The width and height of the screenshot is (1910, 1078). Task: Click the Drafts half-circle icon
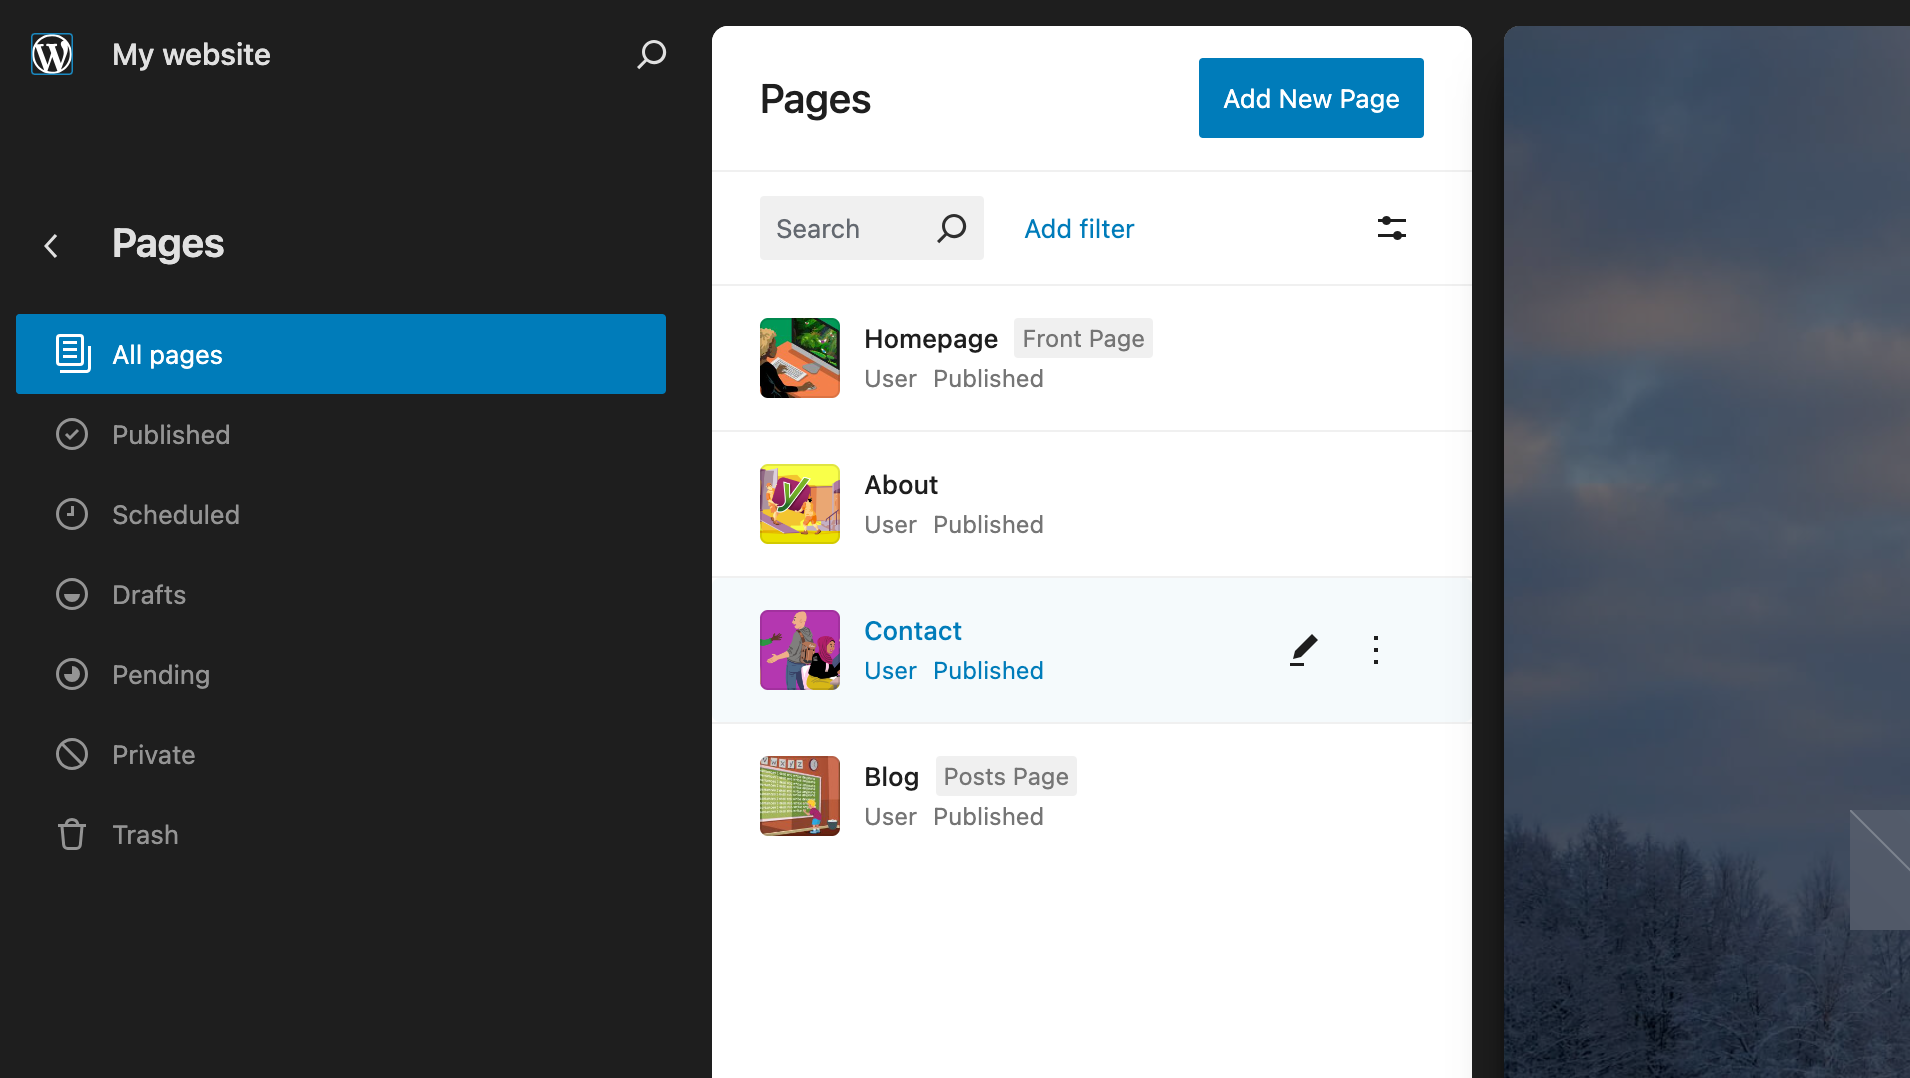[x=72, y=594]
